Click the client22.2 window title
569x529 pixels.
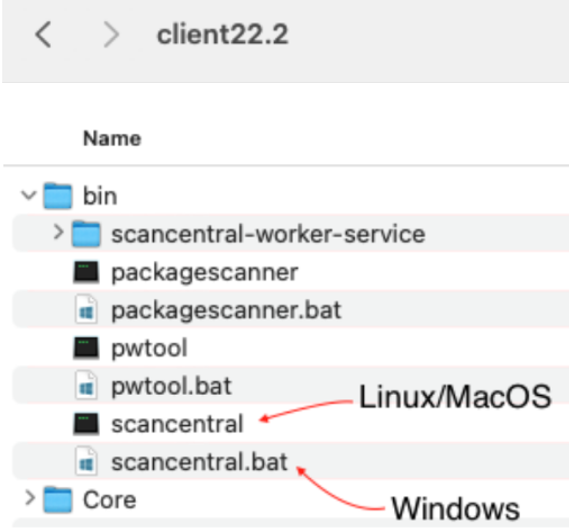(222, 34)
